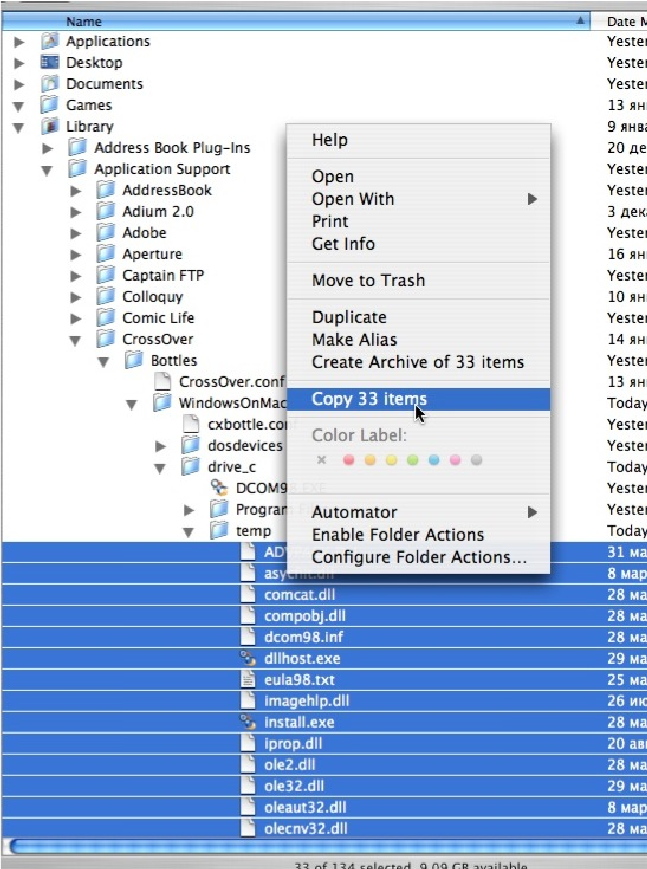
Task: Click the Desktop folder icon
Action: pyautogui.click(x=50, y=63)
